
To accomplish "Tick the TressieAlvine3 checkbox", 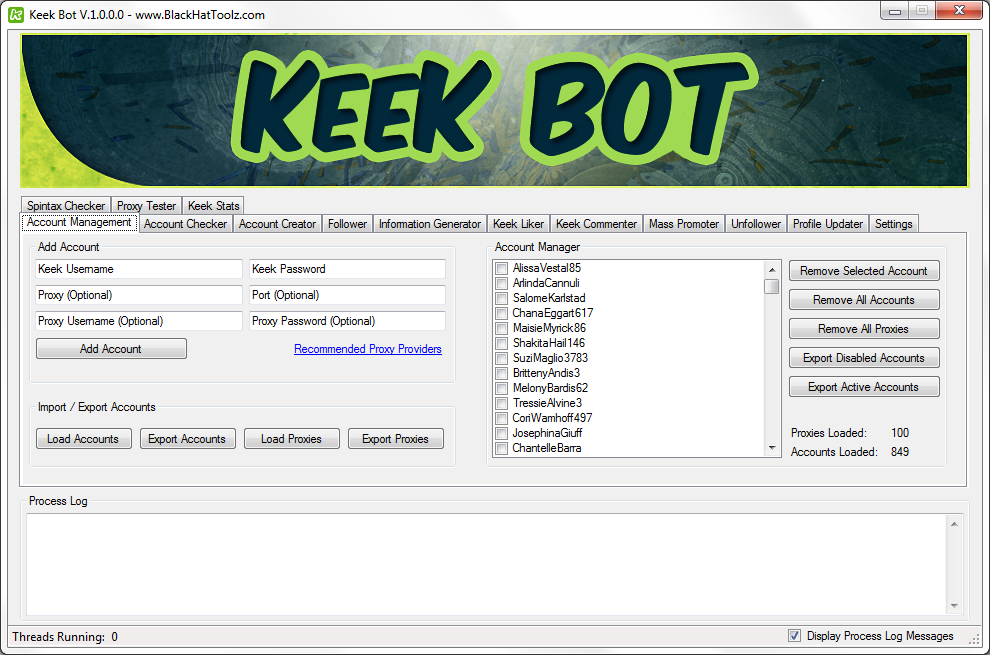I will (x=501, y=403).
